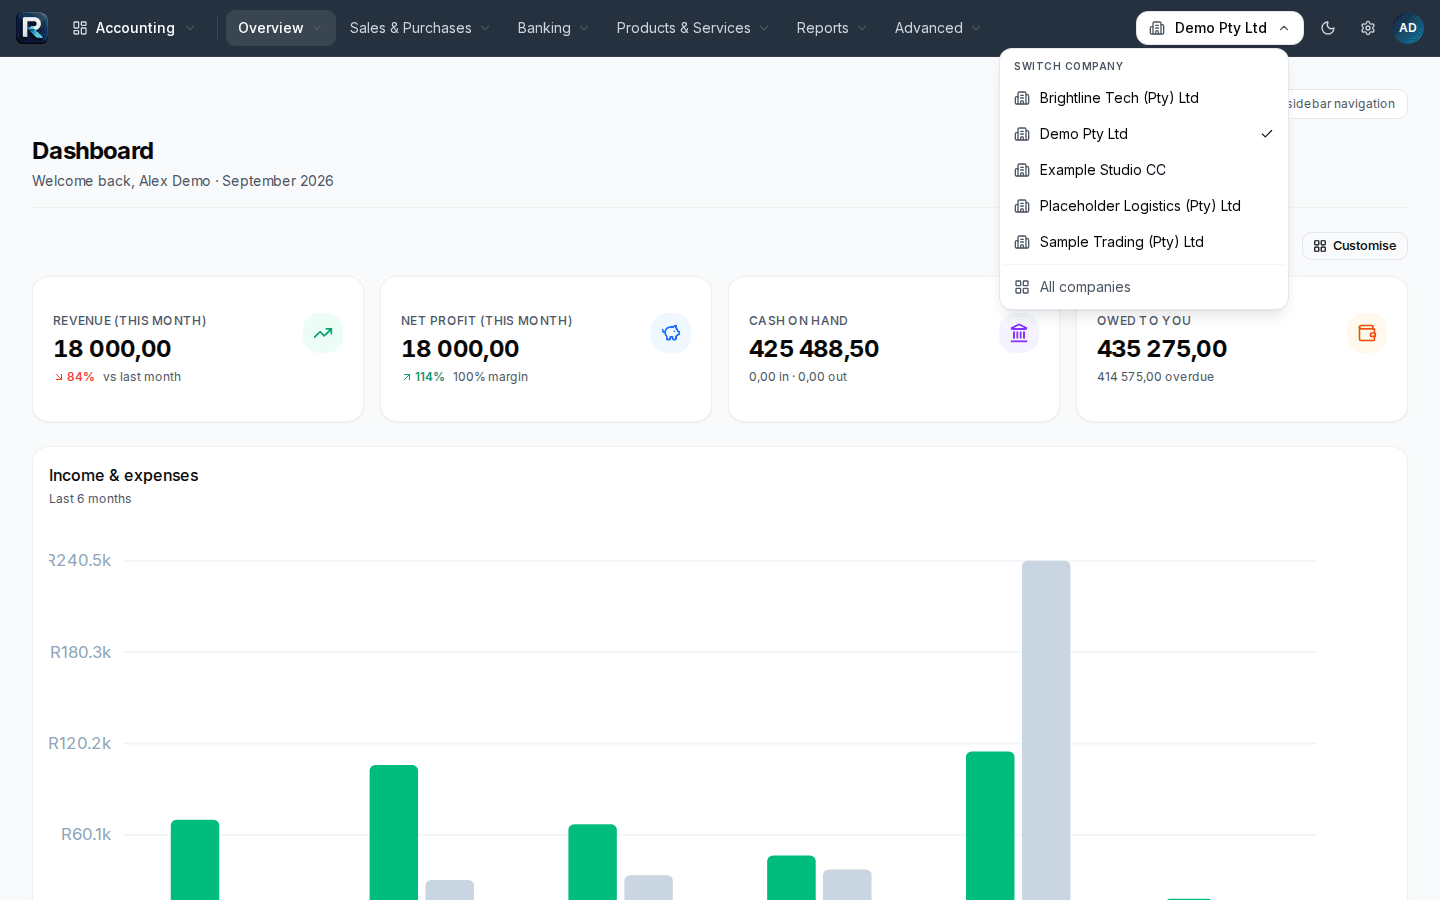
Task: Switch to Placeholder Logistics (Pty) Ltd
Action: (1144, 206)
